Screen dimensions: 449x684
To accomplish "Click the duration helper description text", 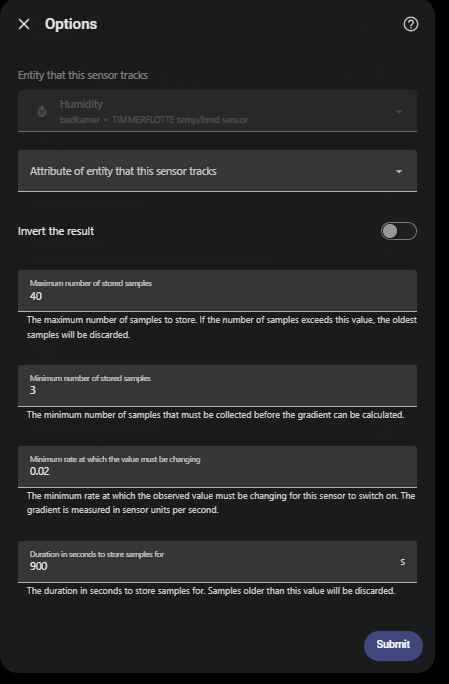I will pos(211,591).
